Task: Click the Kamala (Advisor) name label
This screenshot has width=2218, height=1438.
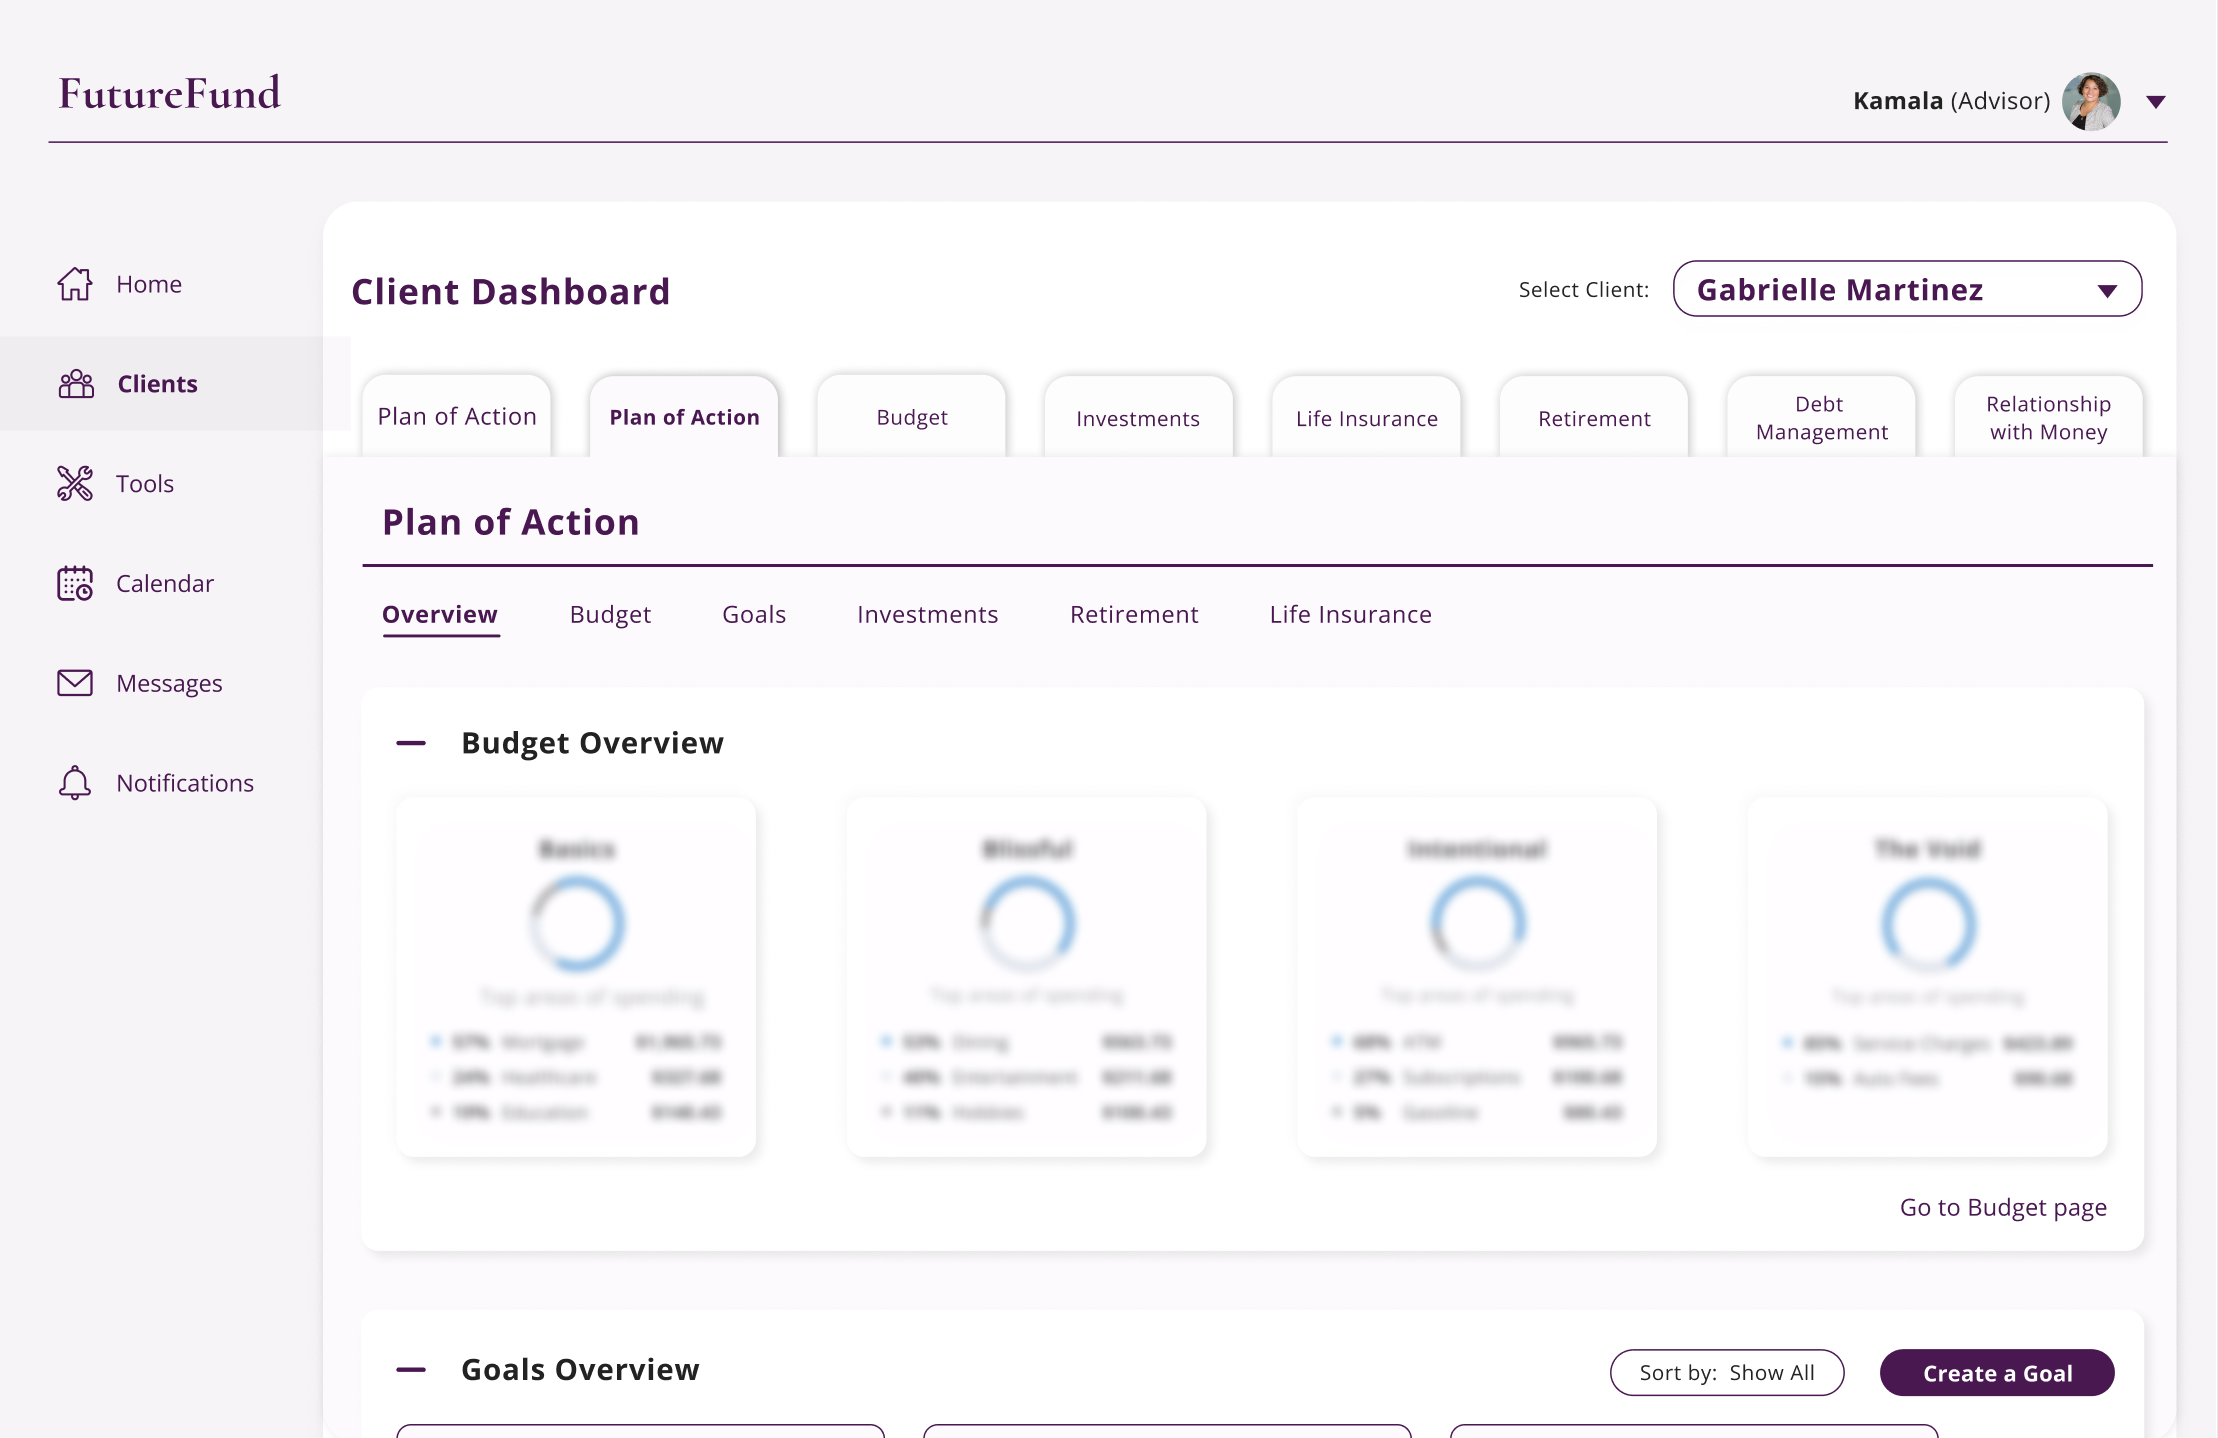Action: point(1951,101)
